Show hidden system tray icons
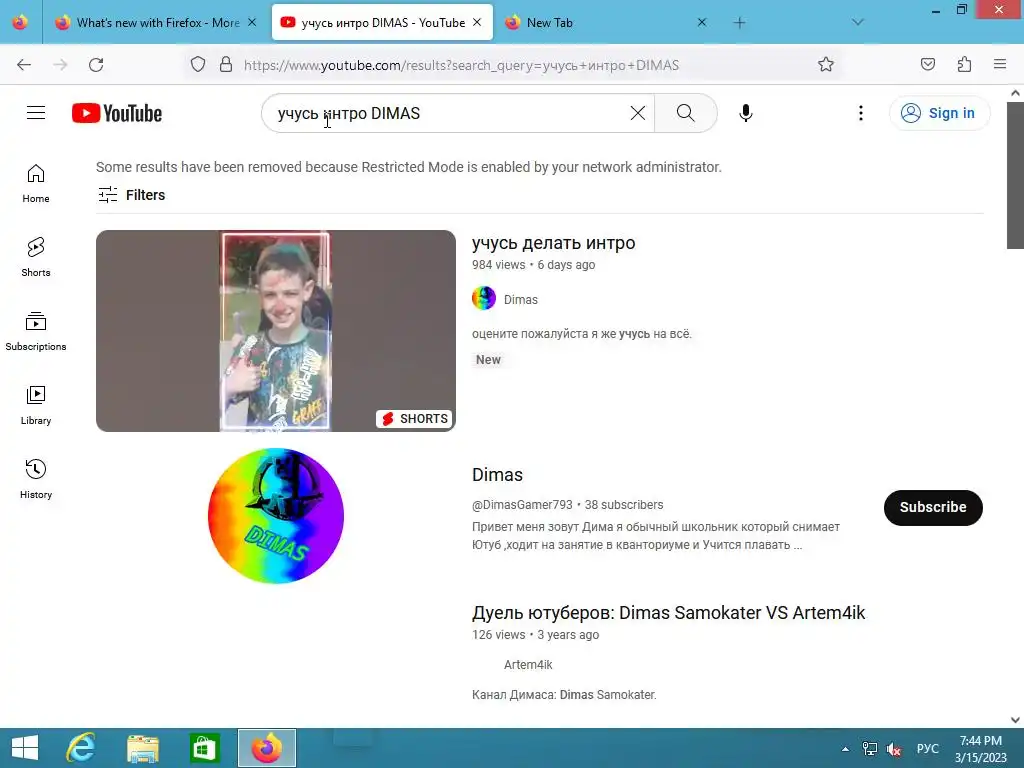 tap(845, 749)
